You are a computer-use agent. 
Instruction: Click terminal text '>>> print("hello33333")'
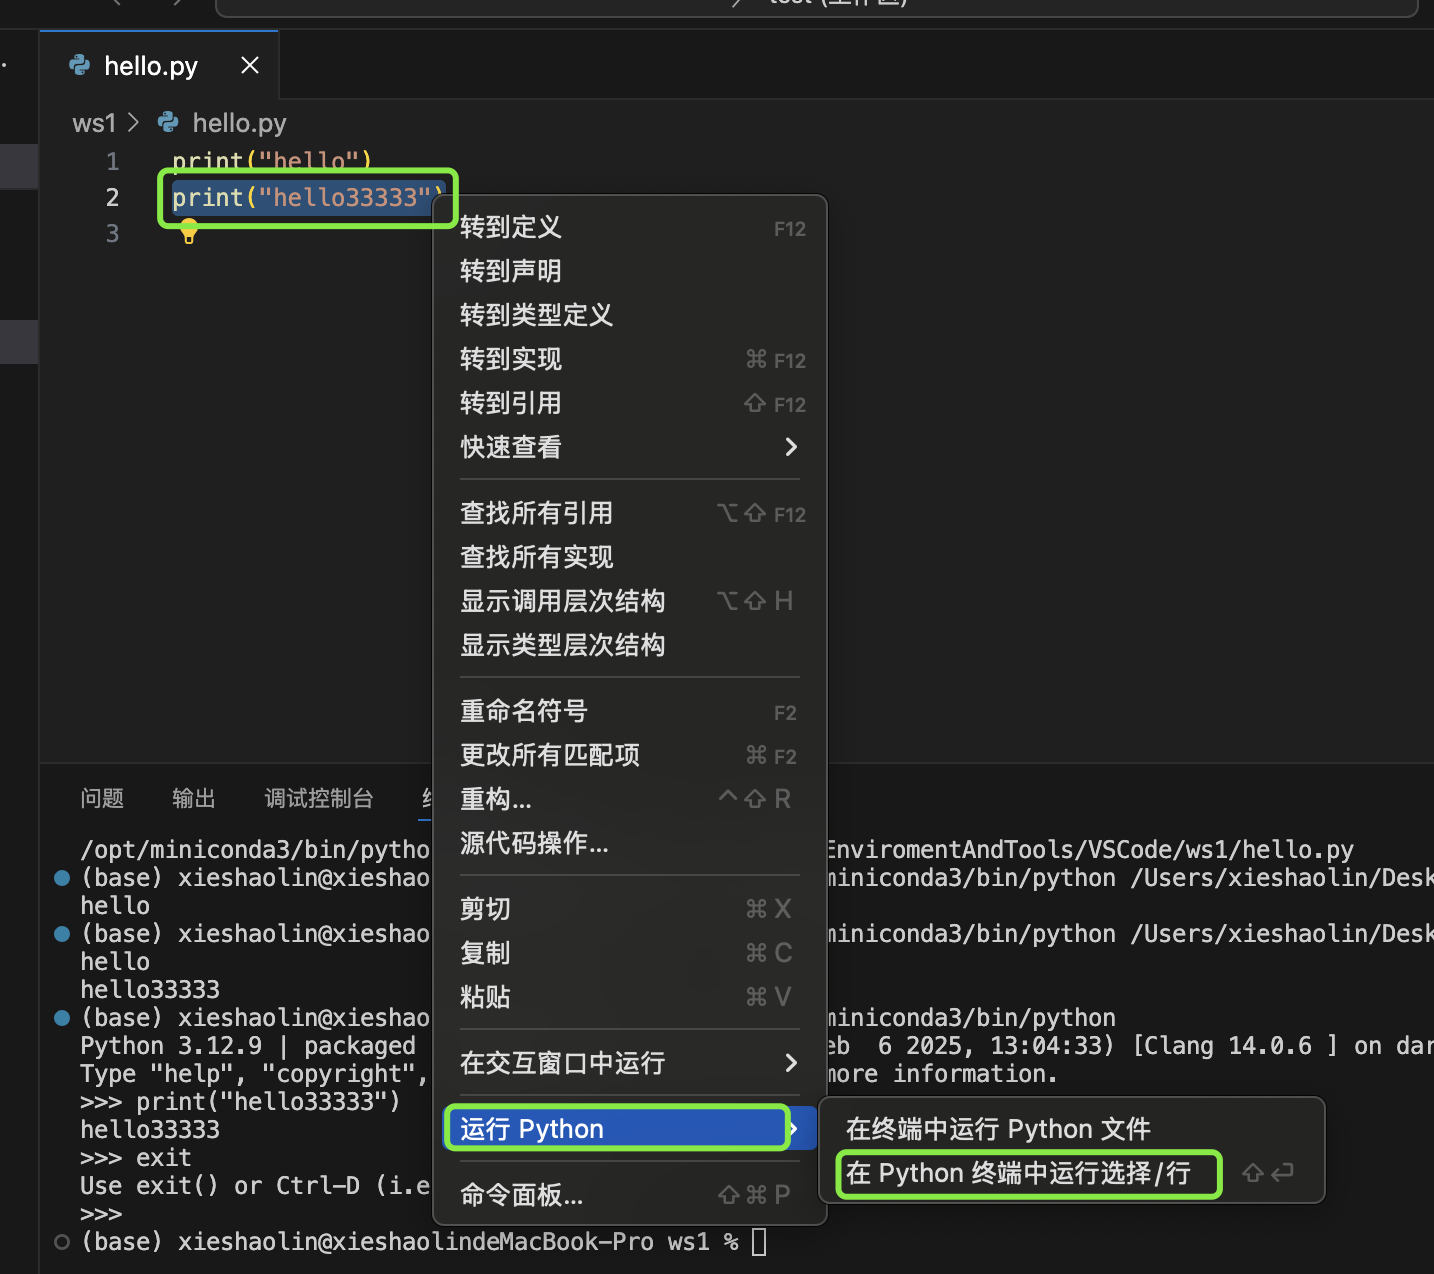(x=240, y=1101)
